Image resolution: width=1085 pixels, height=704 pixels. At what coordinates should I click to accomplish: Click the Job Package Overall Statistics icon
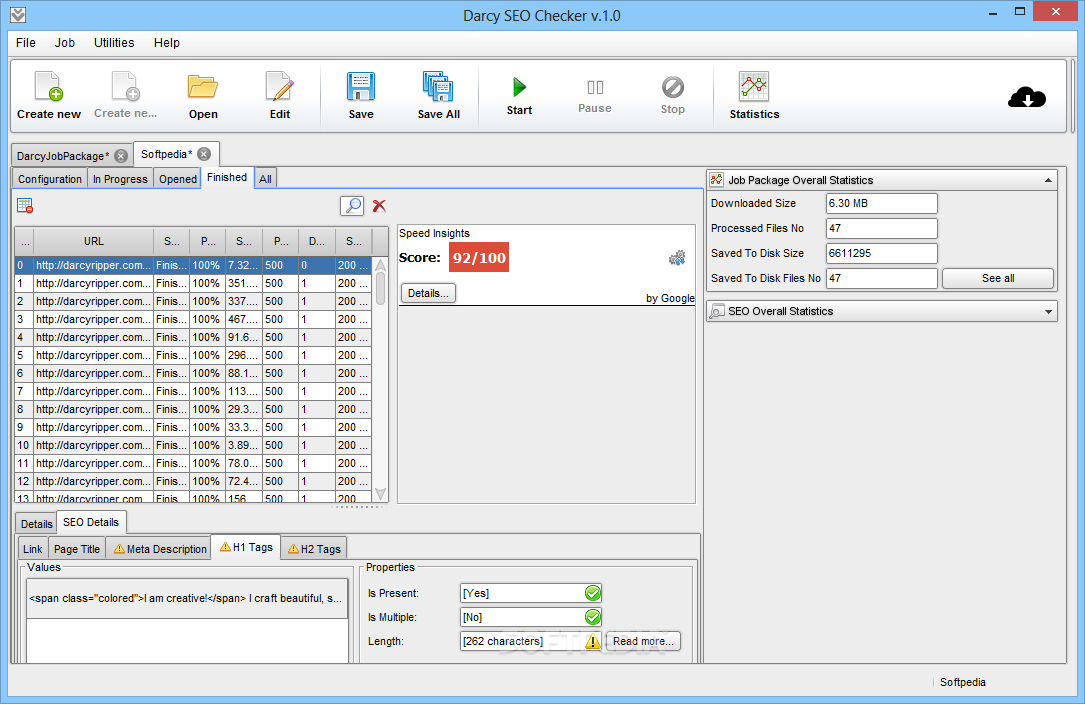click(x=717, y=179)
